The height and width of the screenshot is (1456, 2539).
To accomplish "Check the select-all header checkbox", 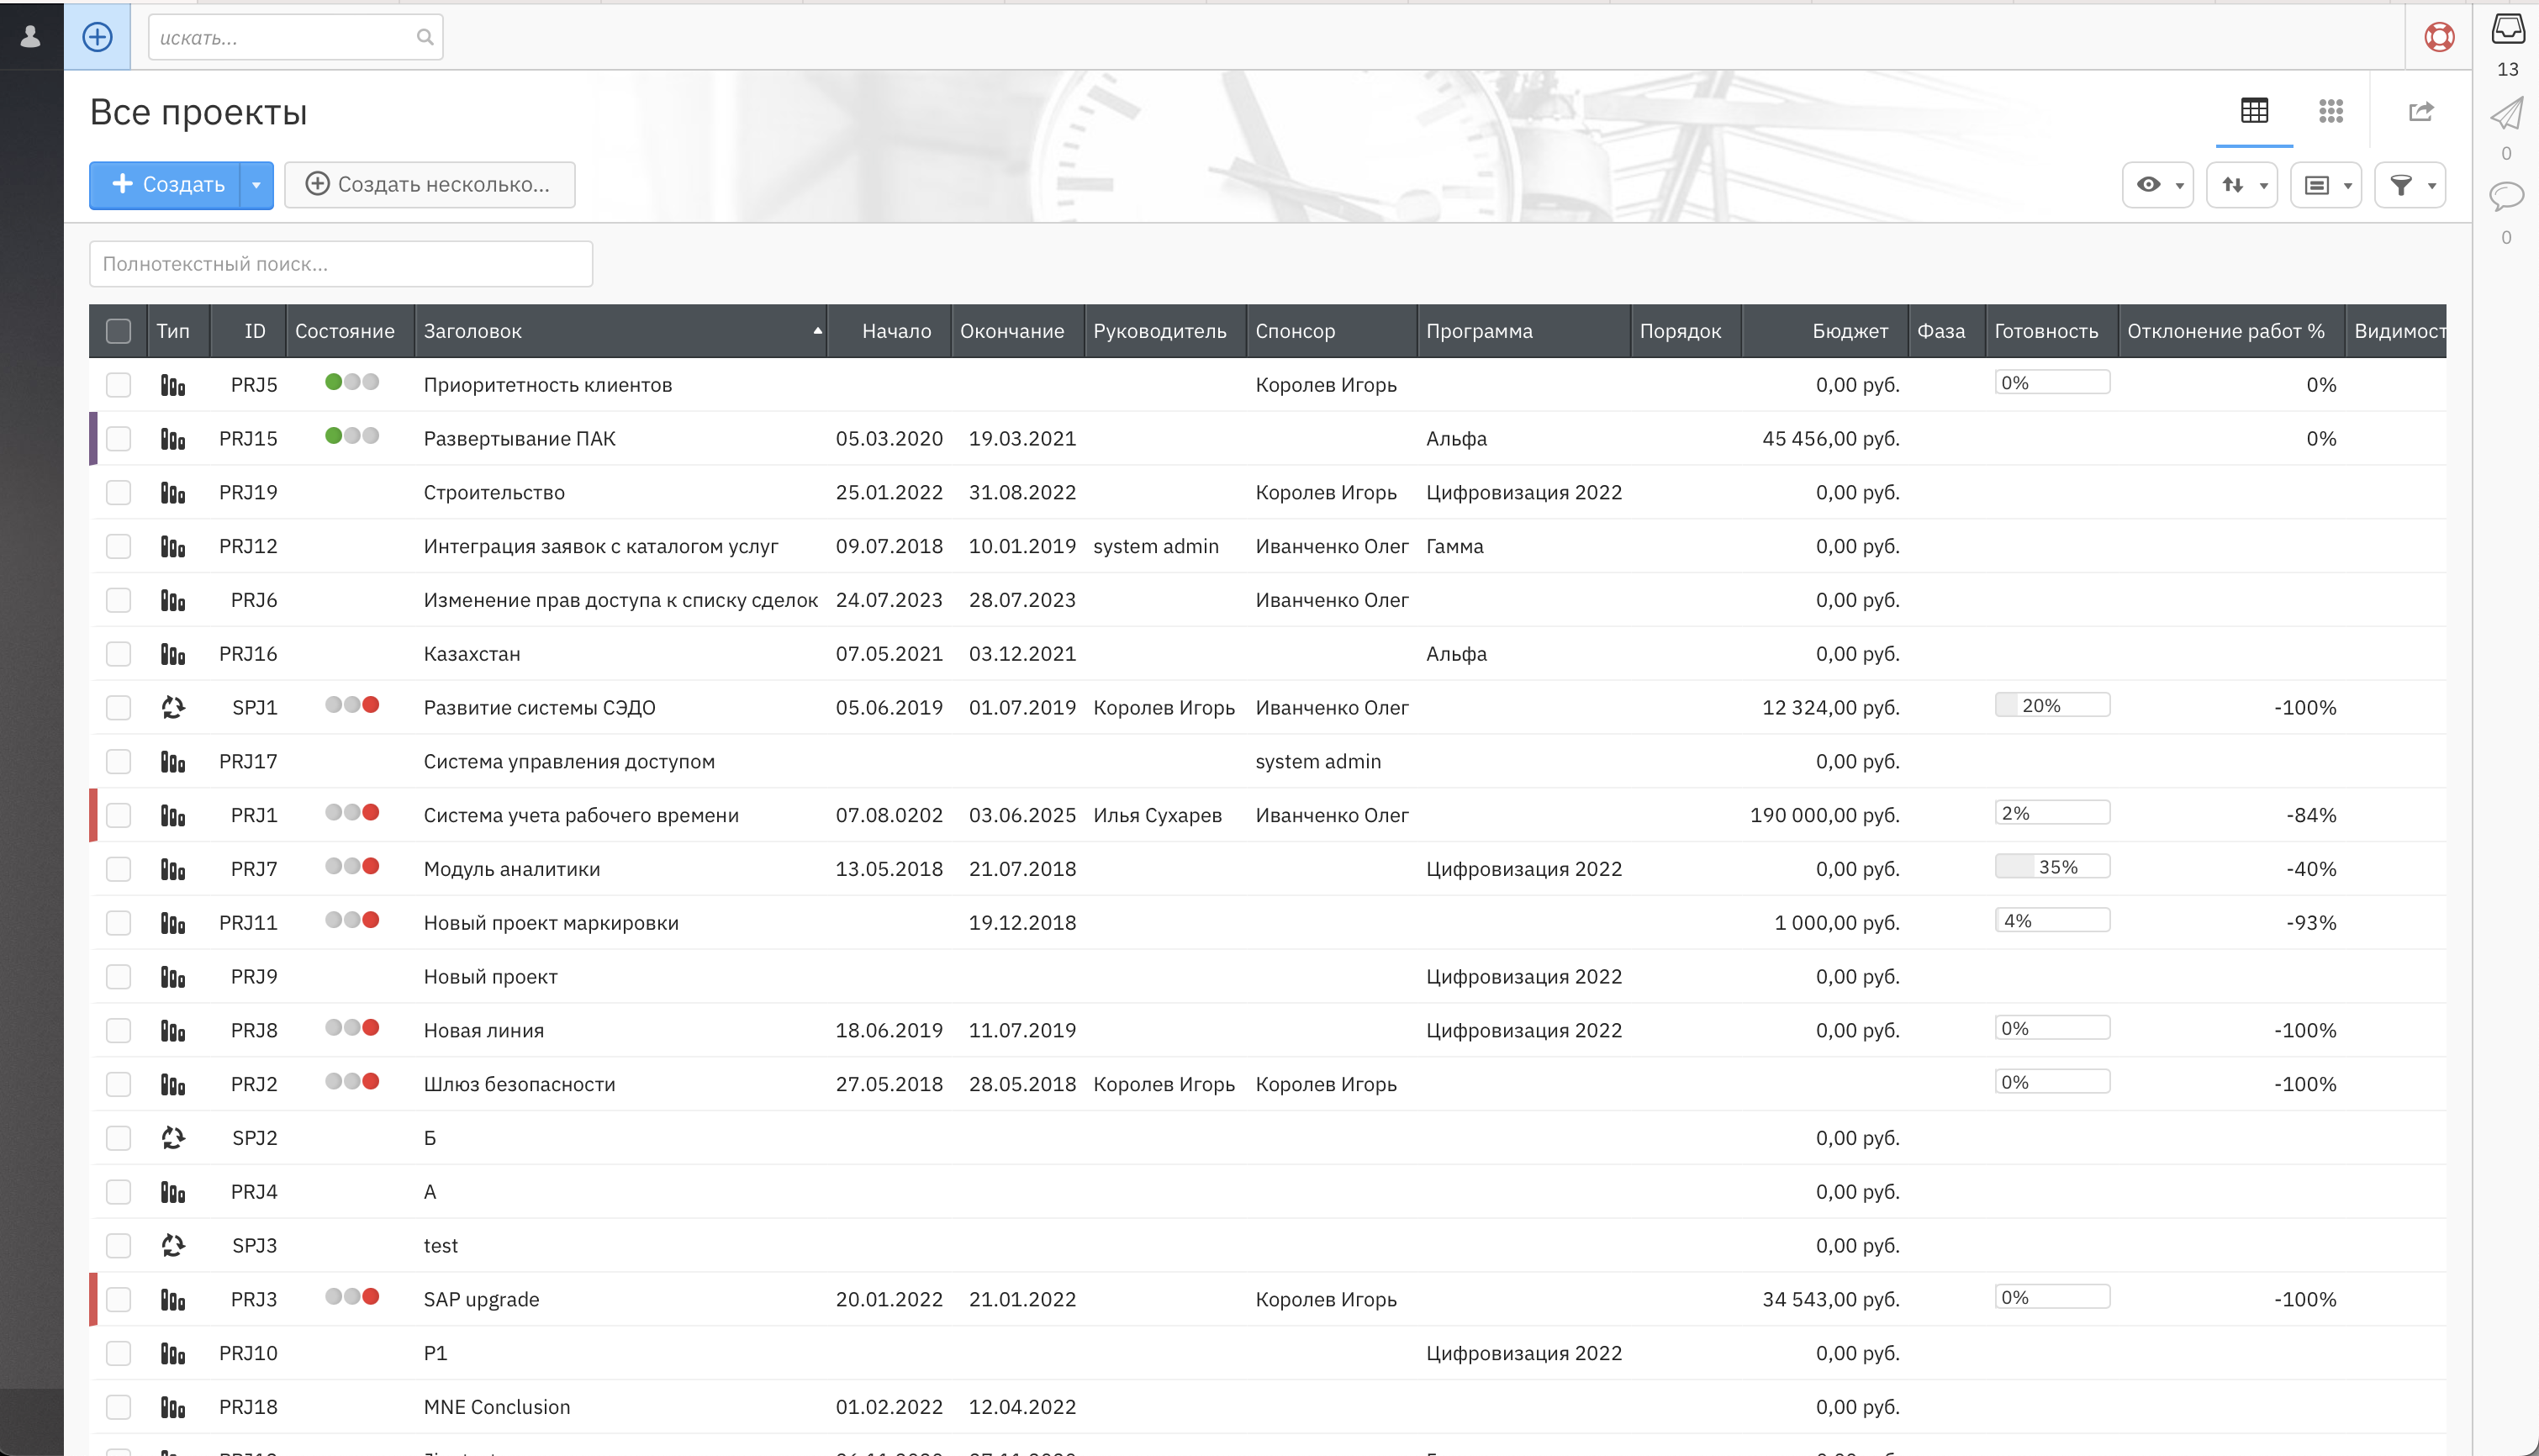I will click(x=118, y=331).
